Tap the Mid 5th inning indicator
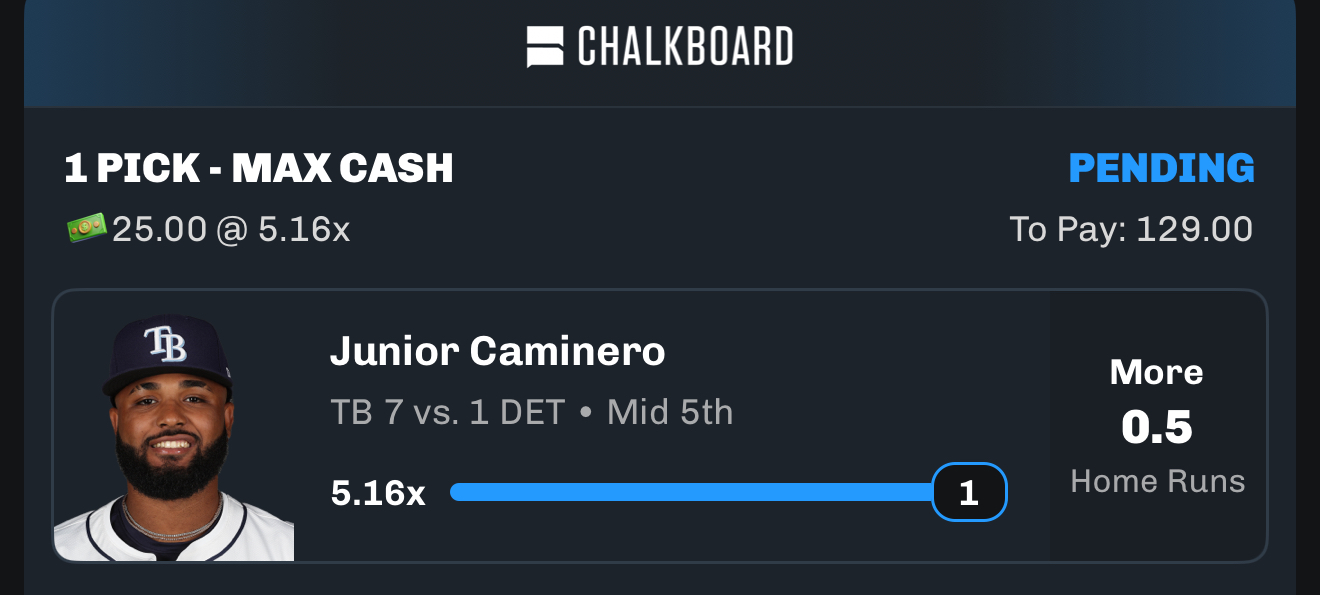1320x595 pixels. pyautogui.click(x=670, y=412)
